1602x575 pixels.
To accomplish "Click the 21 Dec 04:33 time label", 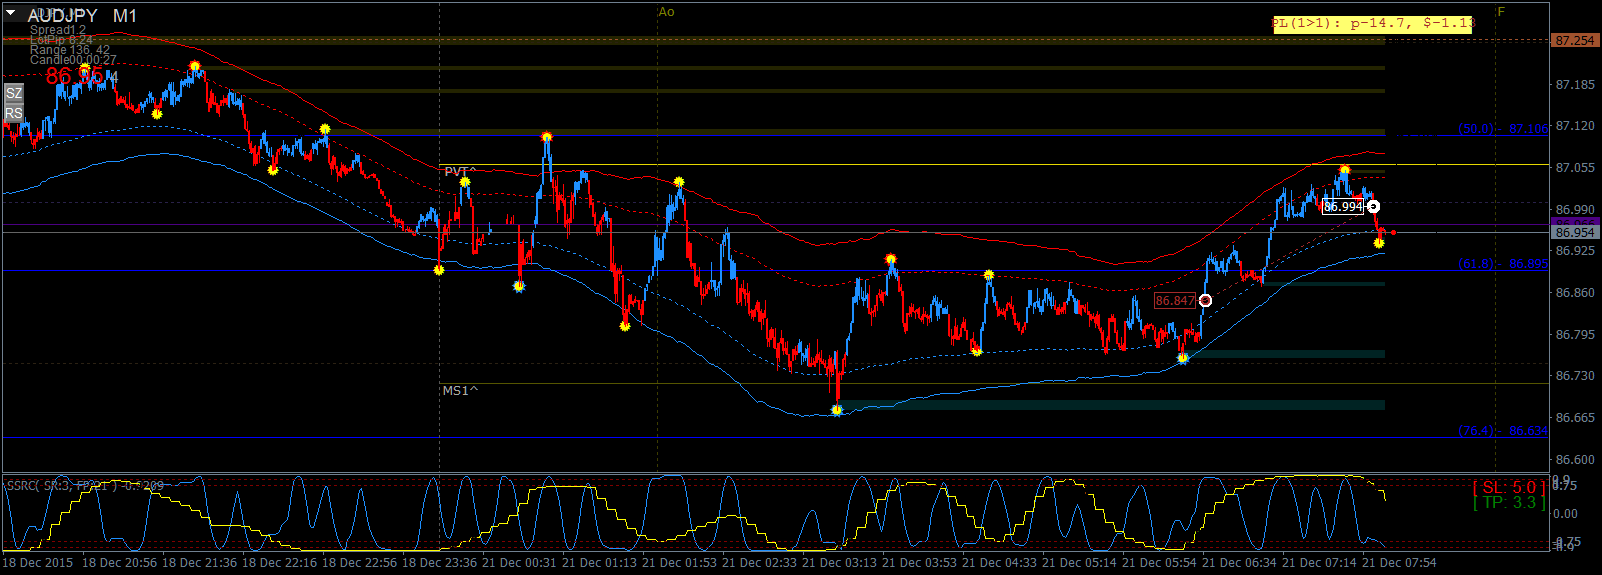I will 999,563.
